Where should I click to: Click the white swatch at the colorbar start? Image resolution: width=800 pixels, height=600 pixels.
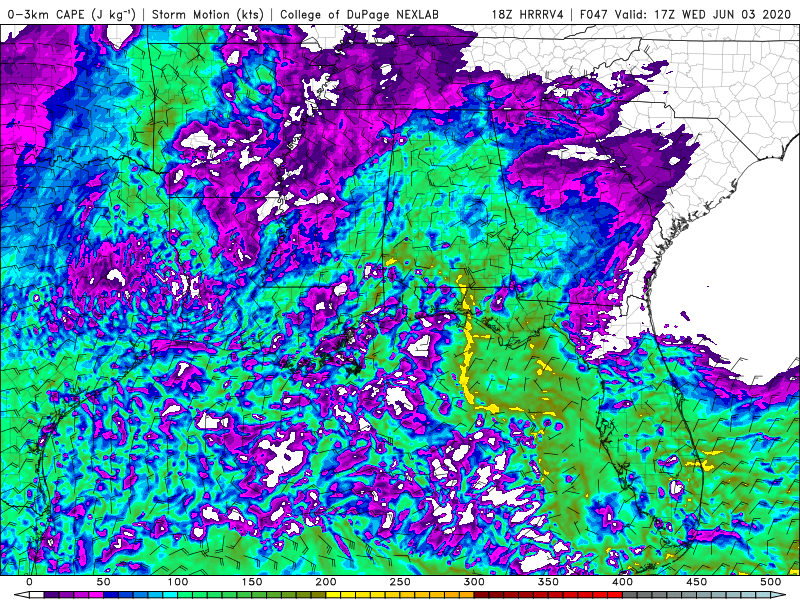click(x=37, y=595)
